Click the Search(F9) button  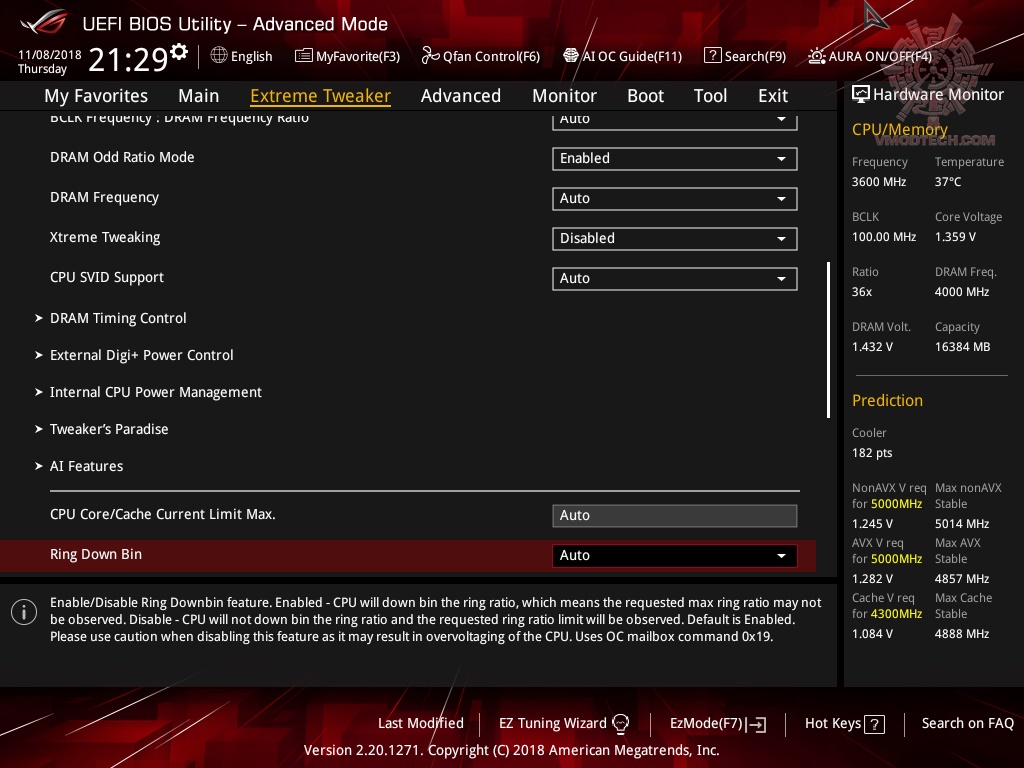coord(745,56)
